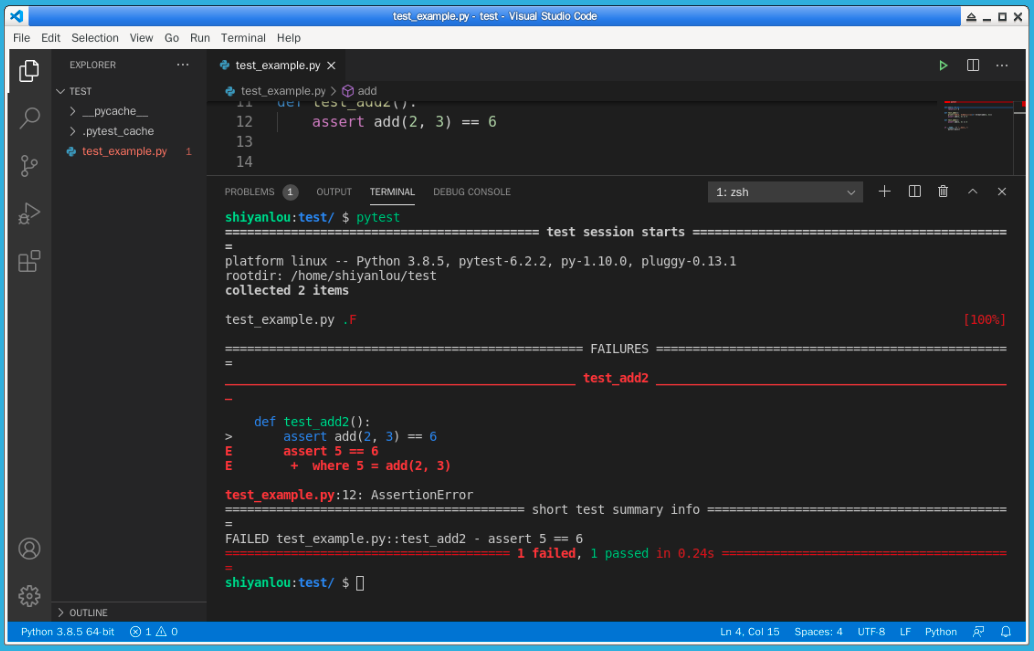Select the TERMINAL panel tab

click(392, 192)
